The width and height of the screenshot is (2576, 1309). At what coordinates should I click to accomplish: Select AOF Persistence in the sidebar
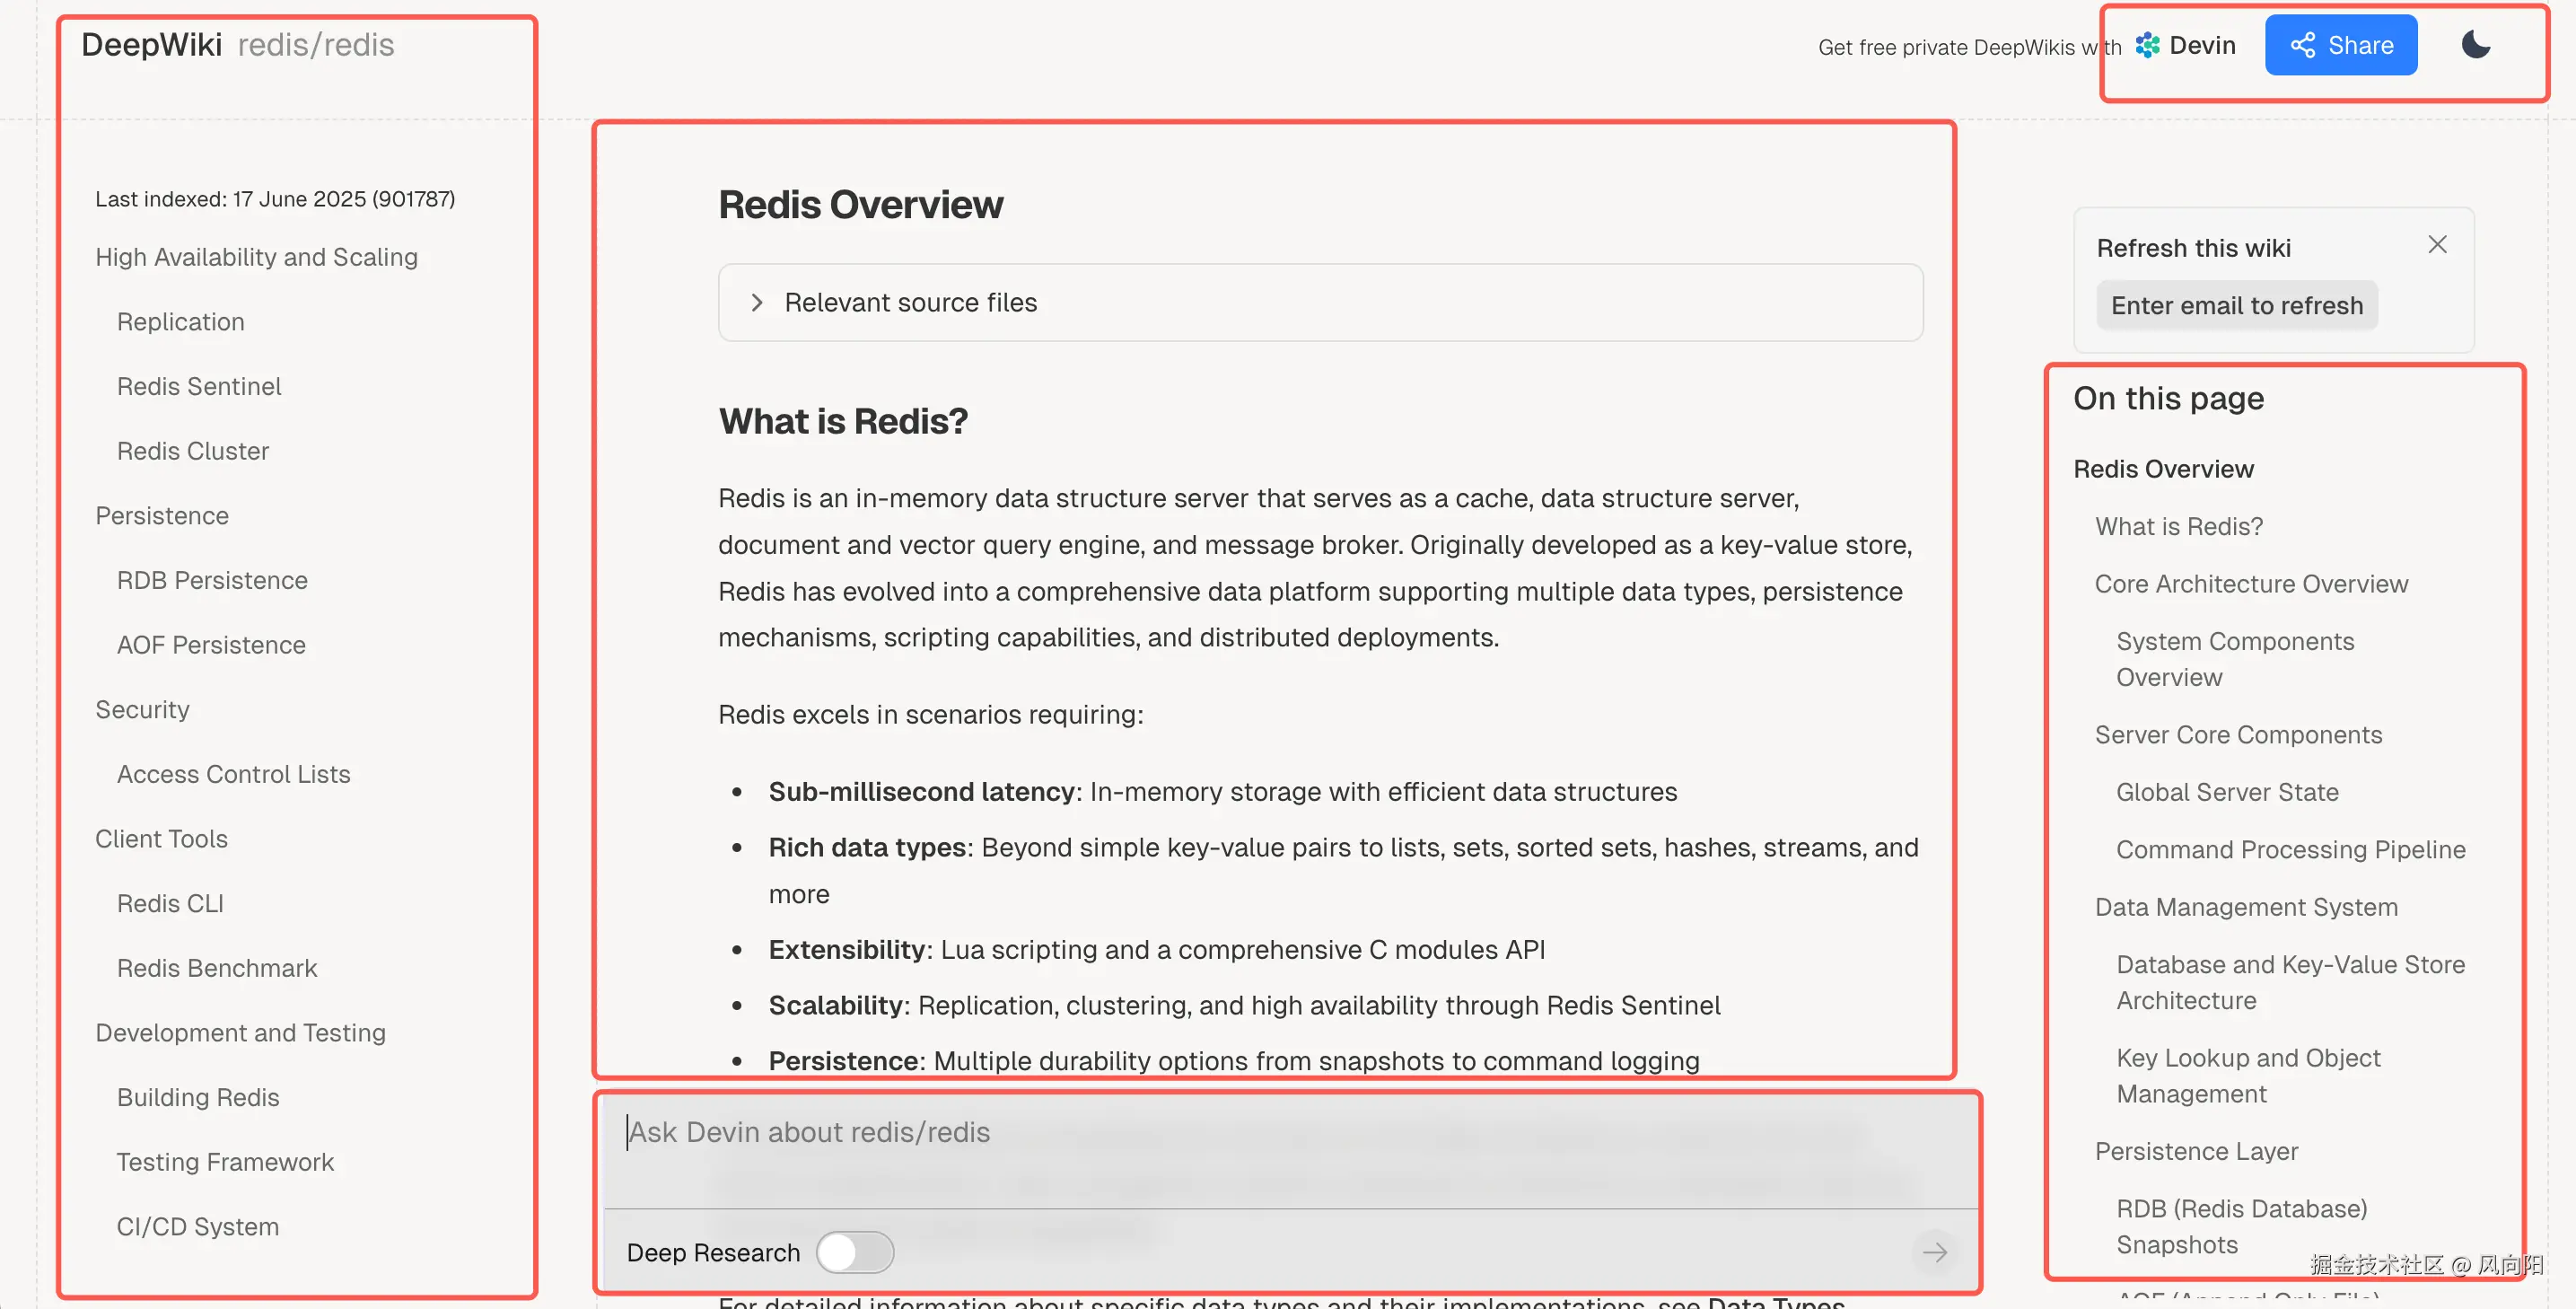coord(211,645)
